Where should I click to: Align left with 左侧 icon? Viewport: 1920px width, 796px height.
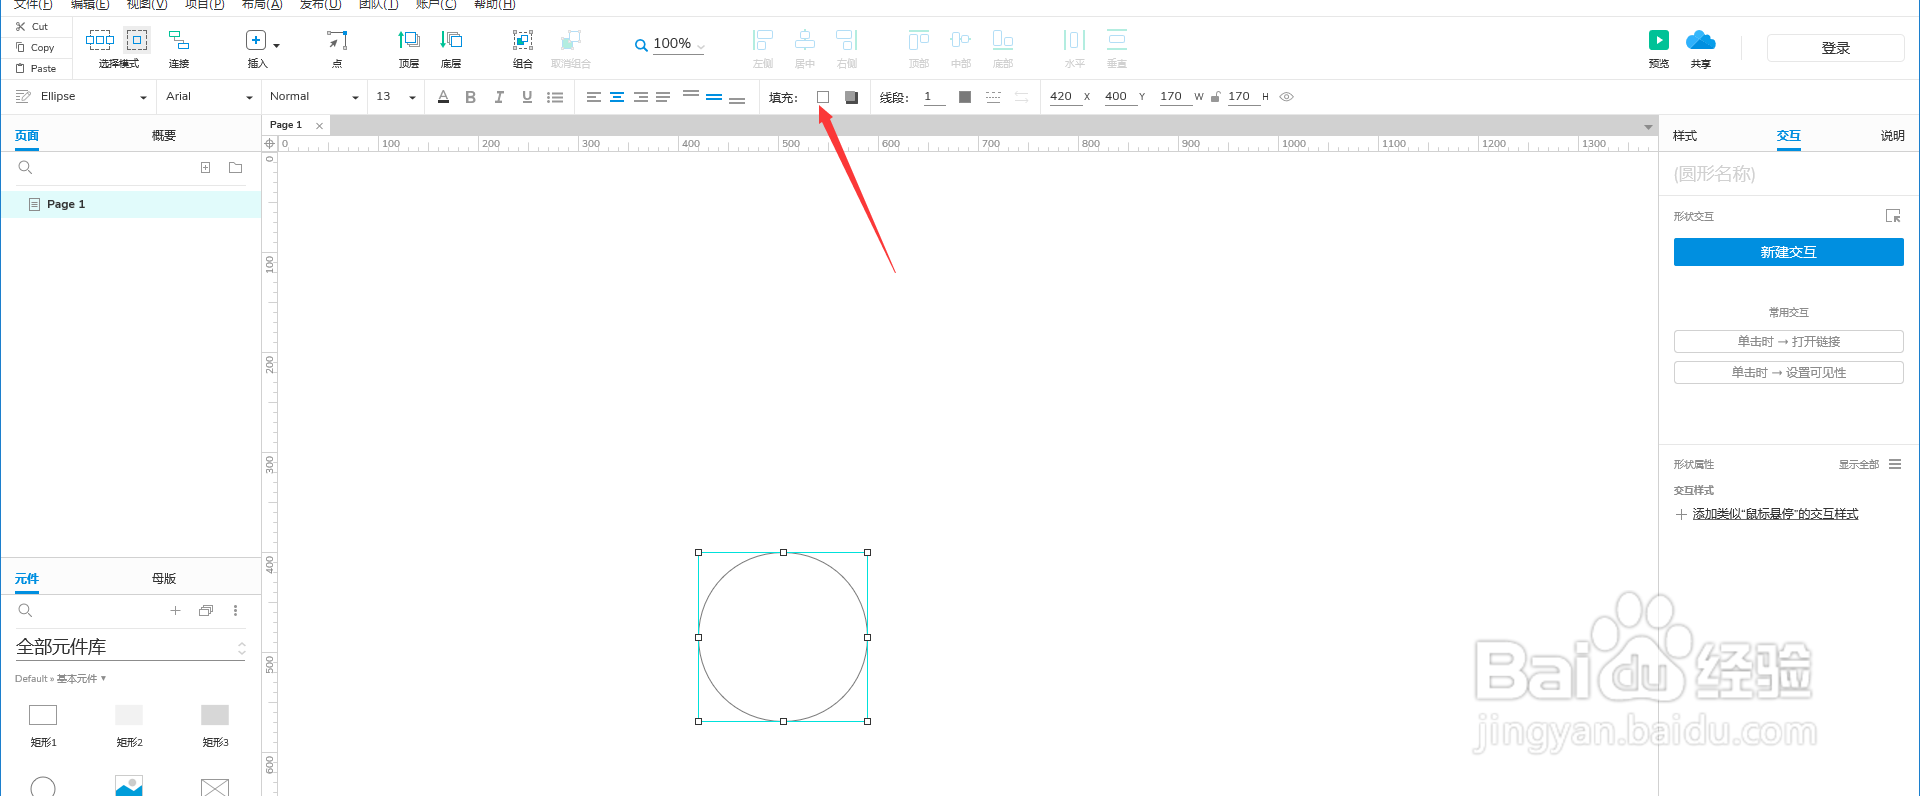(x=763, y=40)
